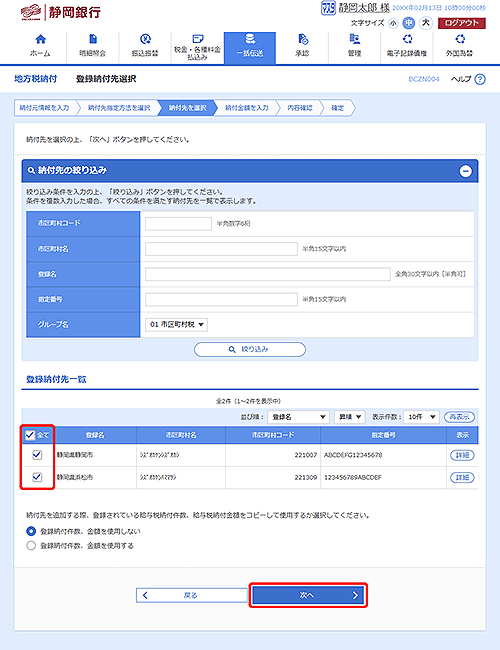Screen dimensions: 500x650
Task: Open the 承認 approval icon
Action: (303, 39)
